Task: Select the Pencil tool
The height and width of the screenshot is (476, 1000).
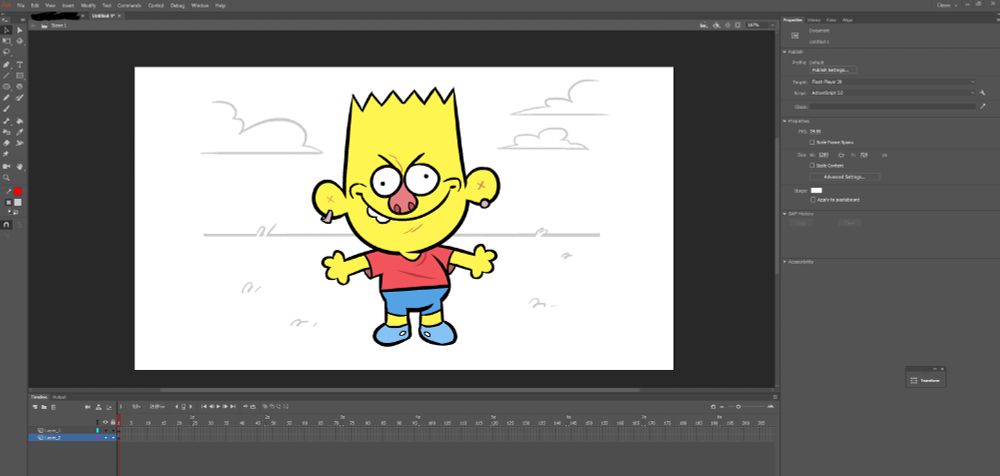Action: (x=6, y=98)
